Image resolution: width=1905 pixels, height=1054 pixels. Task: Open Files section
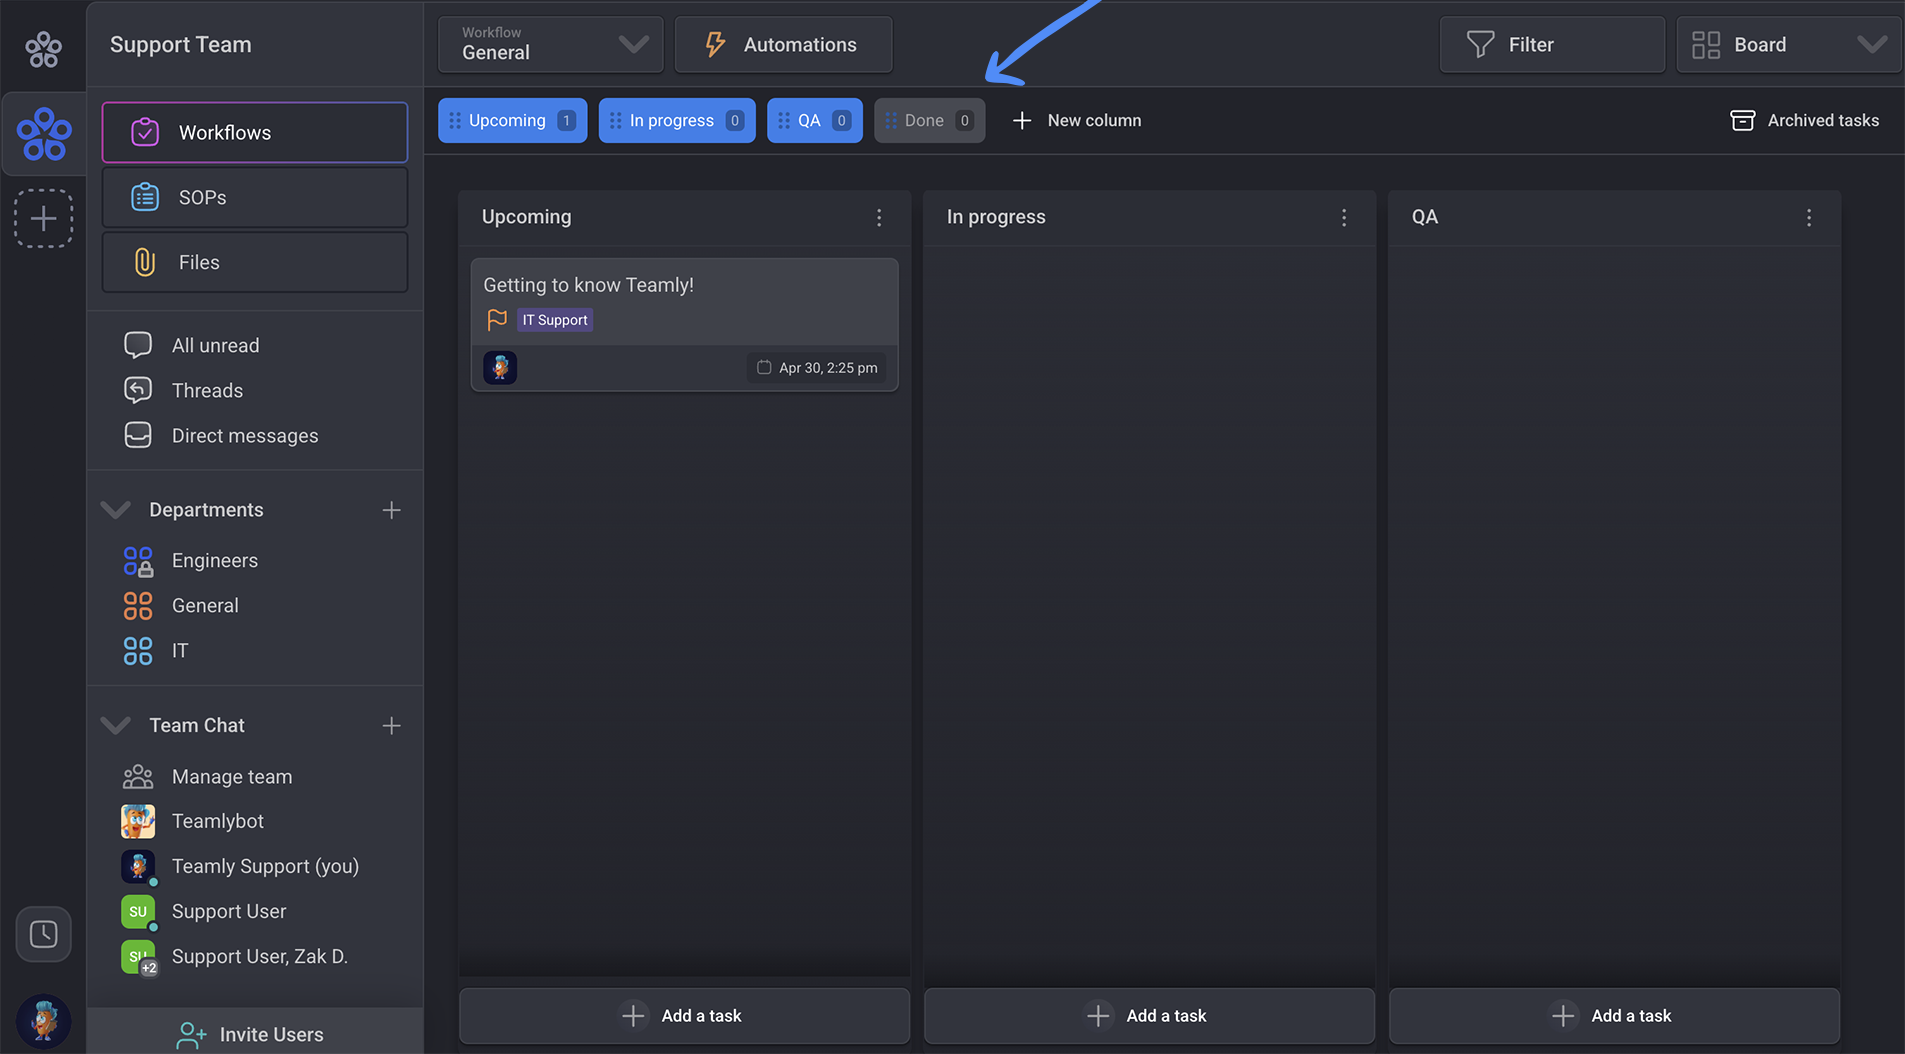pyautogui.click(x=255, y=262)
